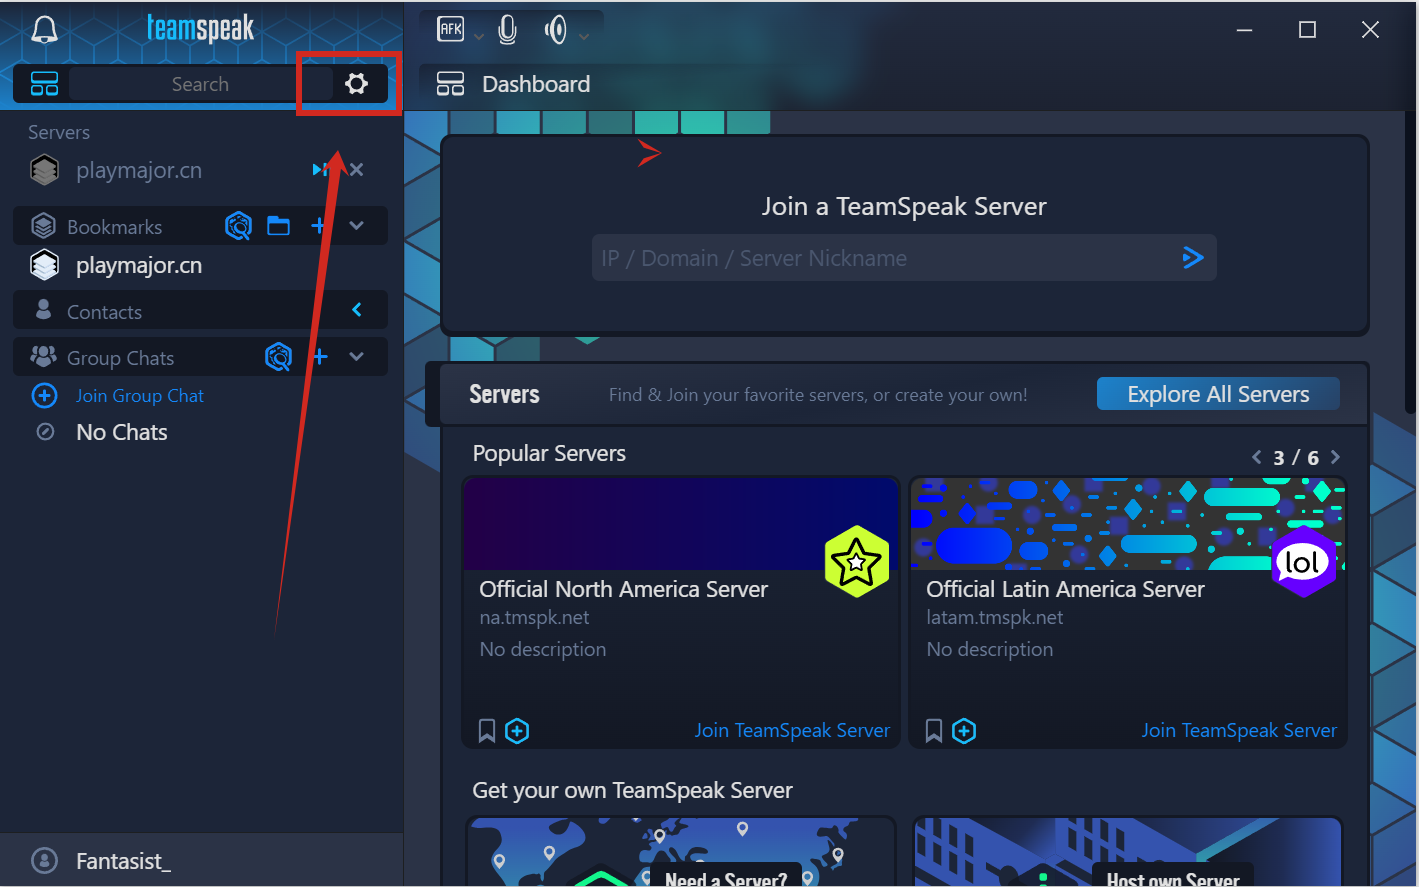
Task: Open the Fantasist_ user profile
Action: (x=122, y=861)
